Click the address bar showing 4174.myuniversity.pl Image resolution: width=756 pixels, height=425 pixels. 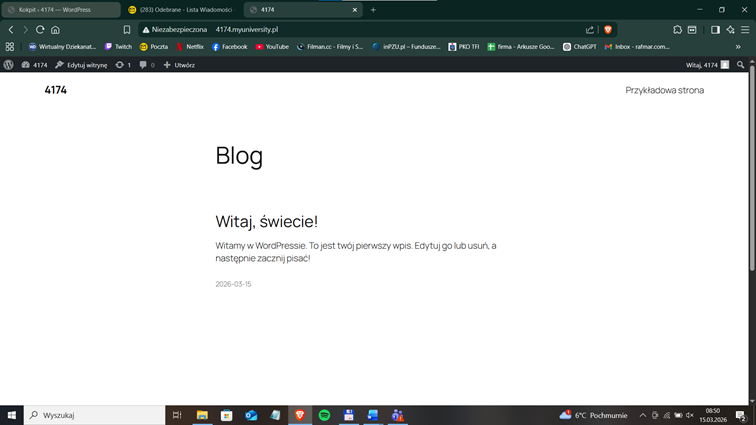pyautogui.click(x=350, y=30)
